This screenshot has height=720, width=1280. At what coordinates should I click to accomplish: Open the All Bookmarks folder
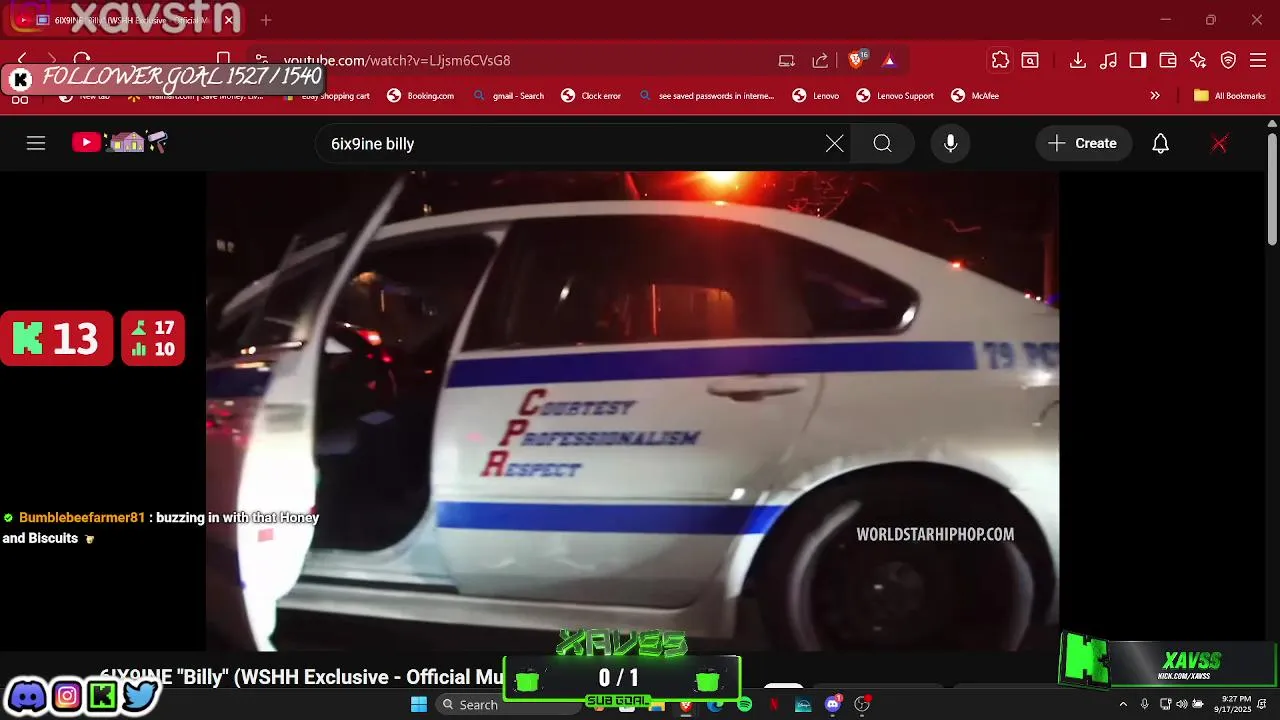coord(1230,96)
